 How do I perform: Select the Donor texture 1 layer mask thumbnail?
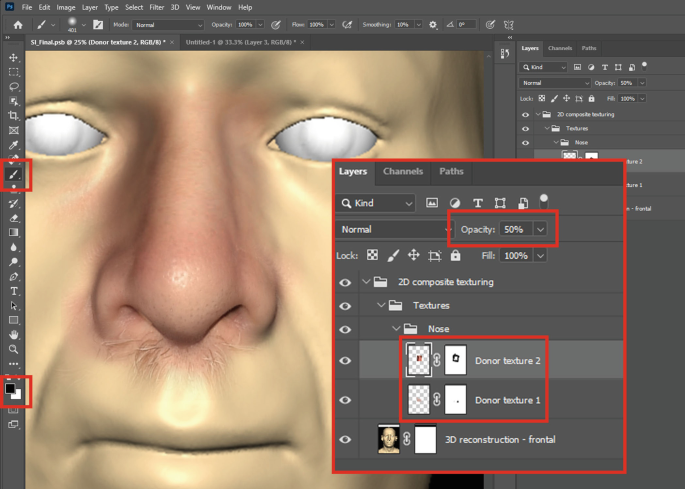tap(455, 400)
